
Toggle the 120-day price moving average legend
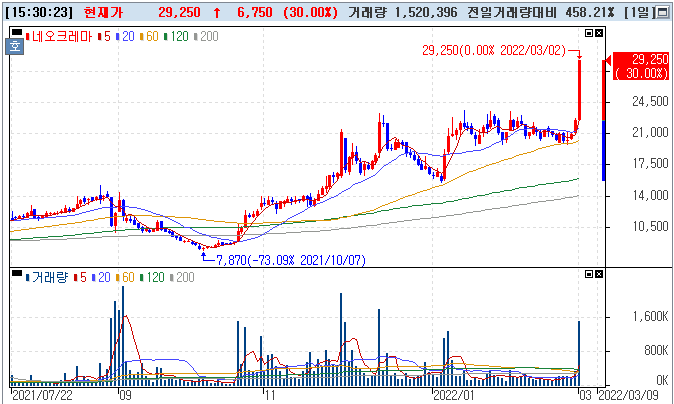coord(177,37)
